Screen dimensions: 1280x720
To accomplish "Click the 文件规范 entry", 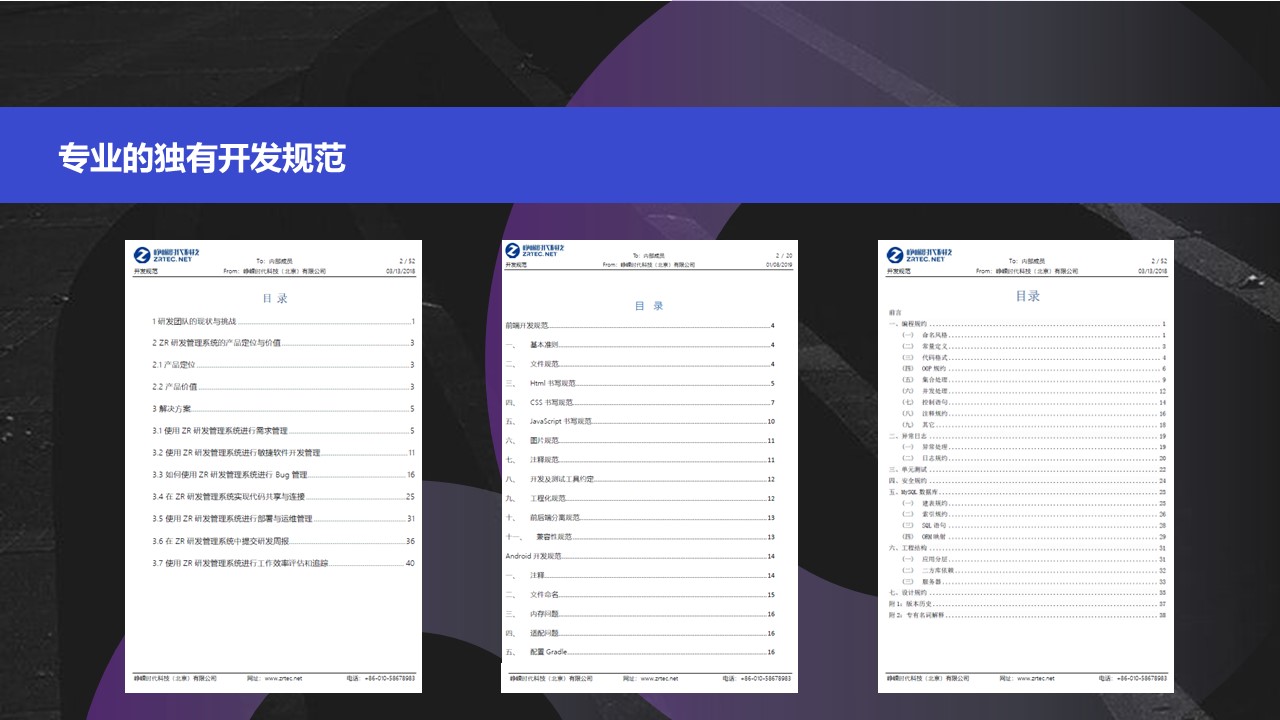I will click(640, 364).
